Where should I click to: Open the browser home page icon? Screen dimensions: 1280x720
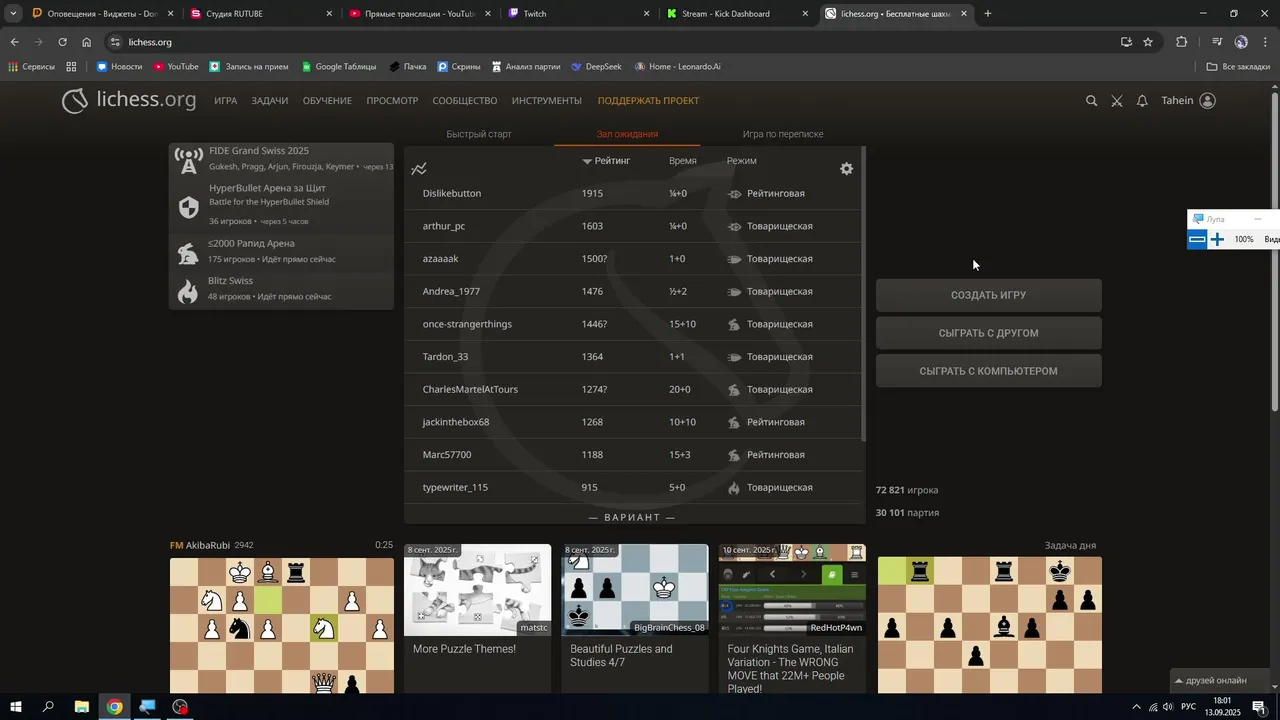pyautogui.click(x=86, y=42)
